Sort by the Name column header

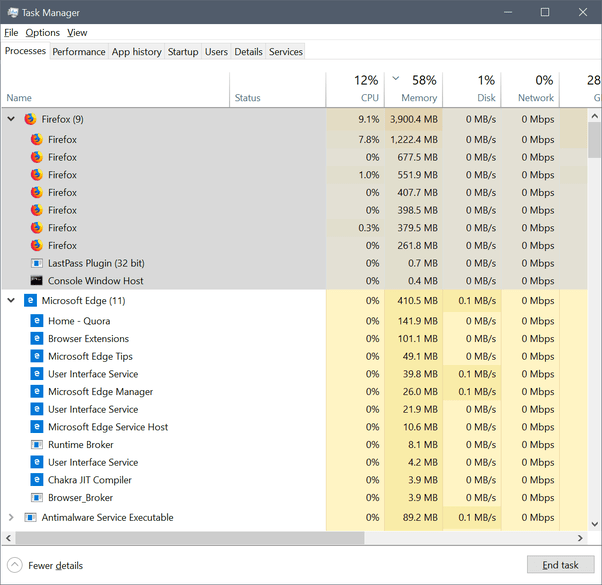(116, 90)
